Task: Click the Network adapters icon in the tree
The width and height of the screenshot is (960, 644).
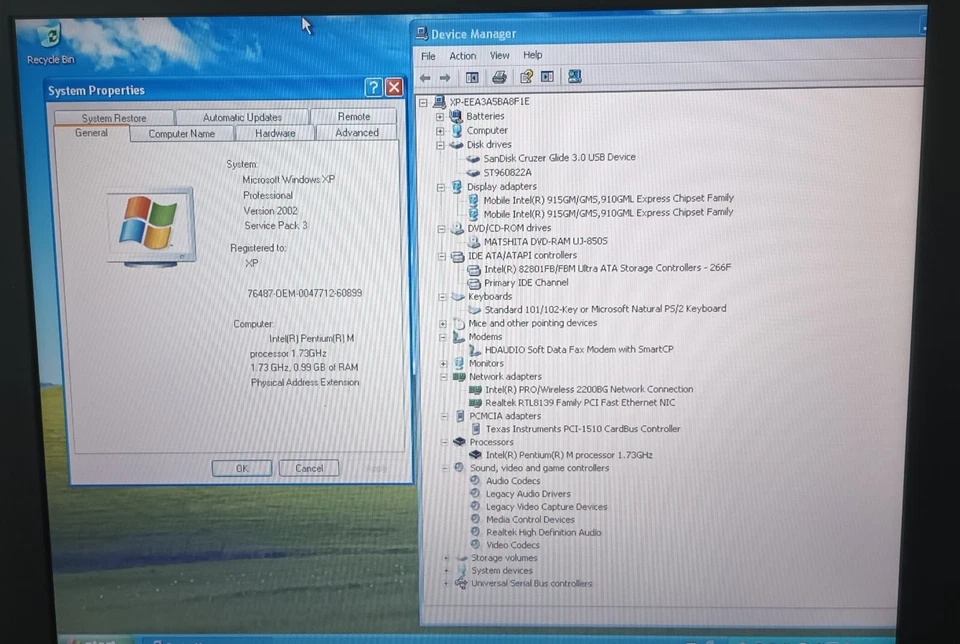Action: pos(456,376)
